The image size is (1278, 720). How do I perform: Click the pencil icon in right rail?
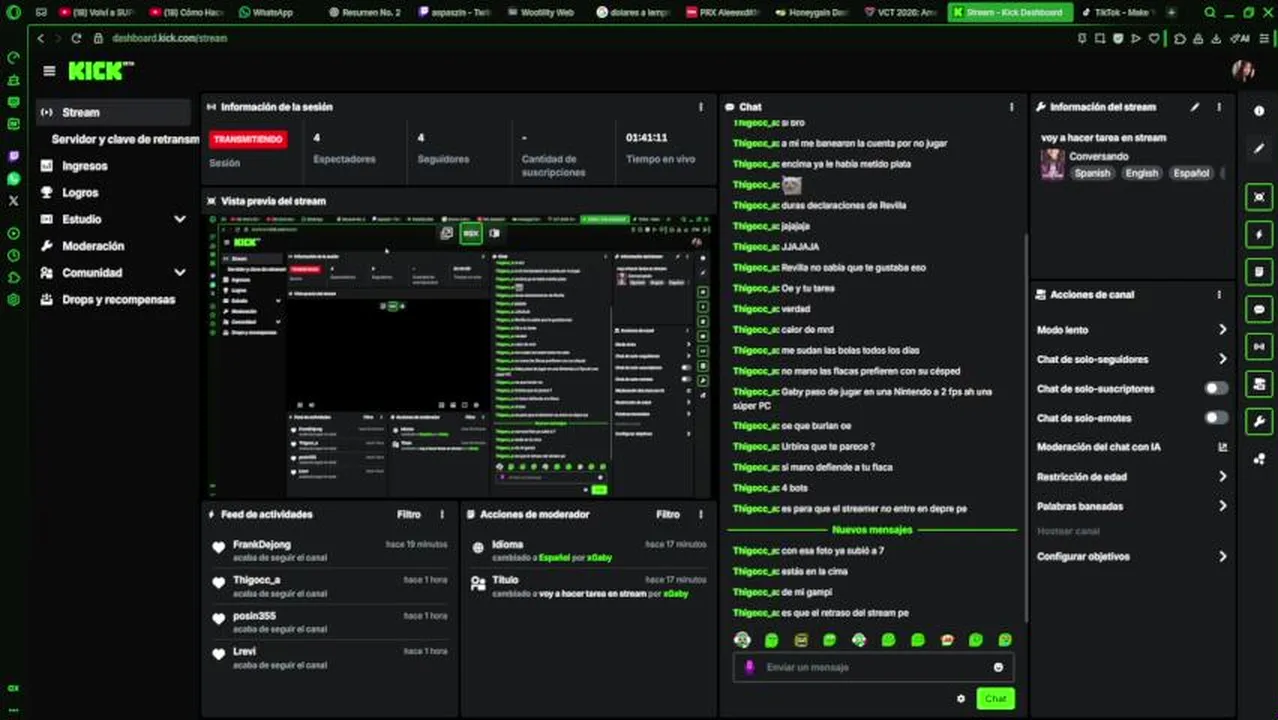[x=1259, y=149]
